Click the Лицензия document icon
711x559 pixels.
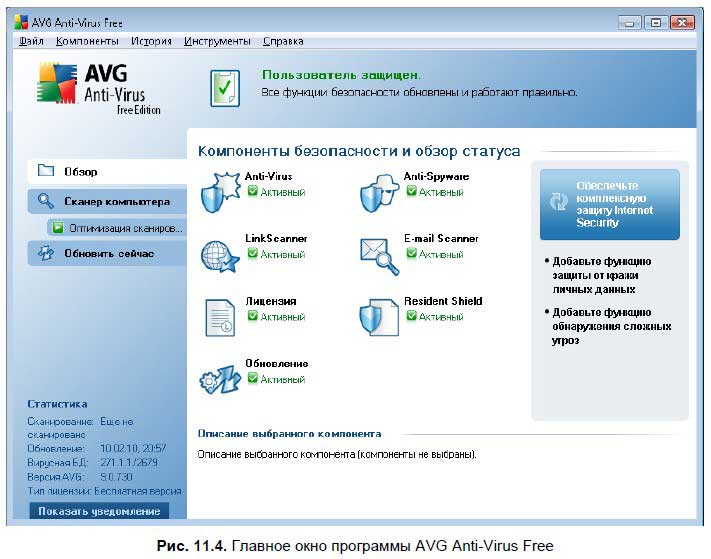[x=220, y=317]
